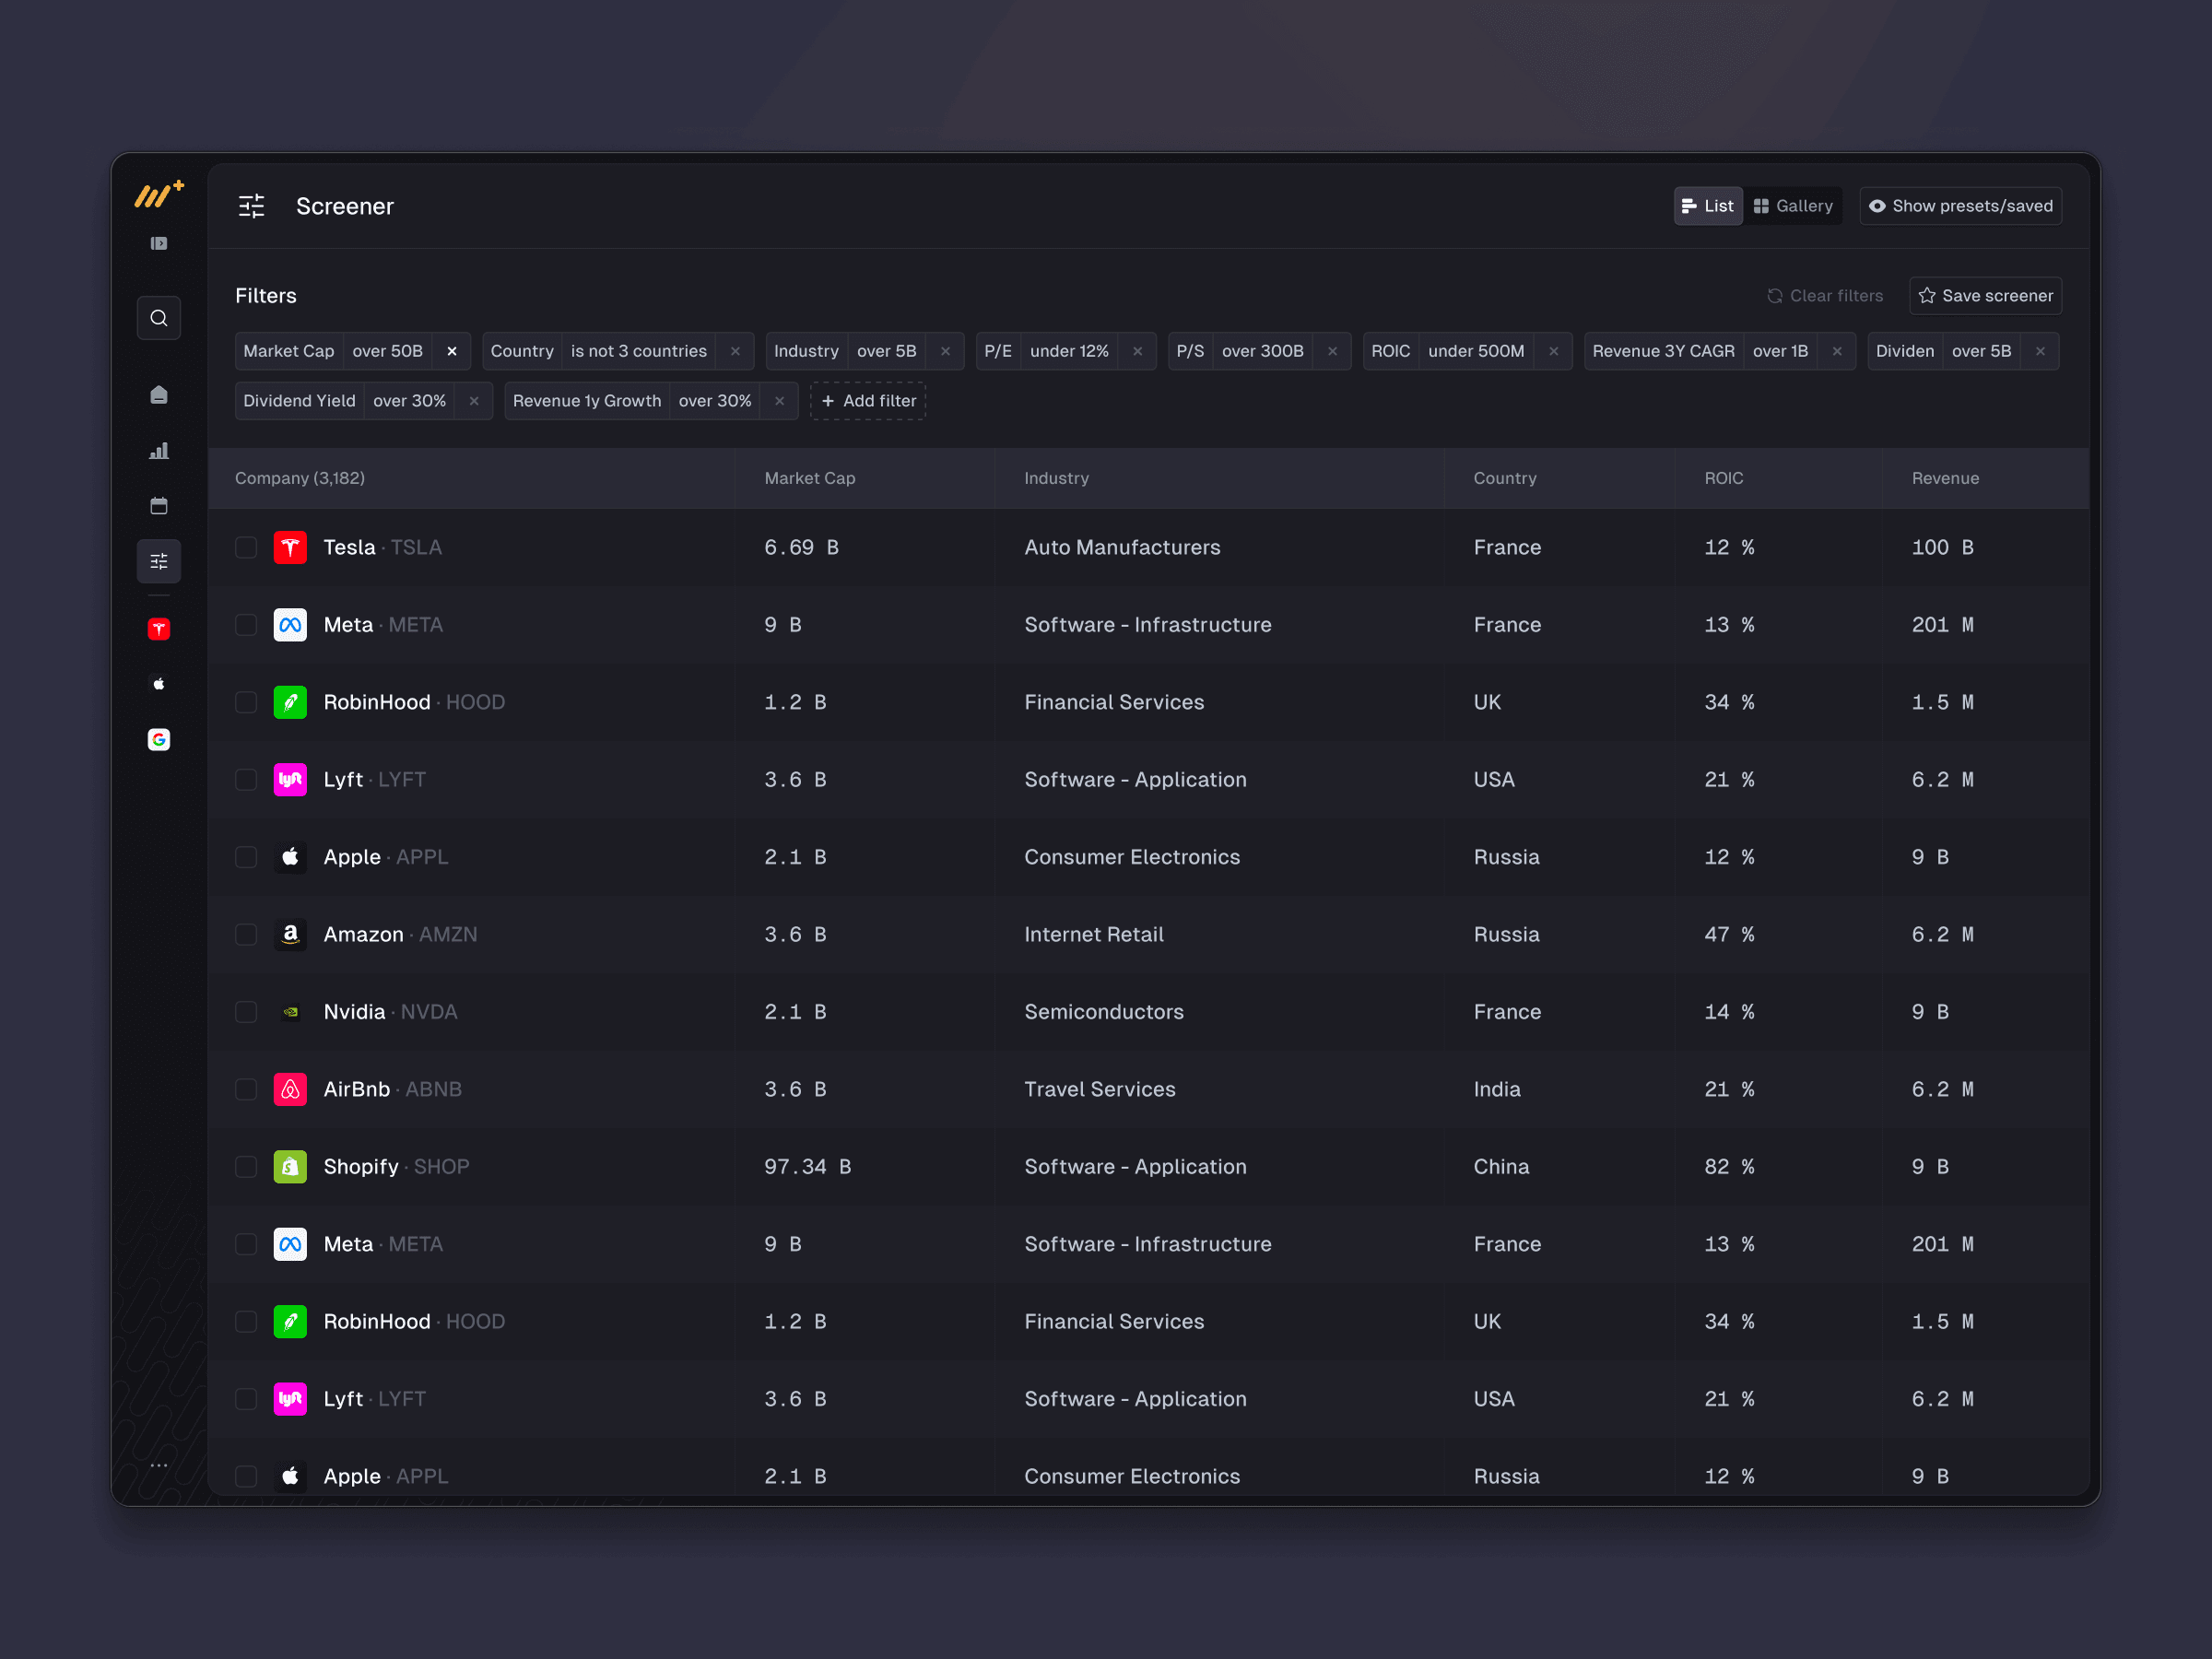Open the three-dots more menu in sidebar

pyautogui.click(x=158, y=1465)
